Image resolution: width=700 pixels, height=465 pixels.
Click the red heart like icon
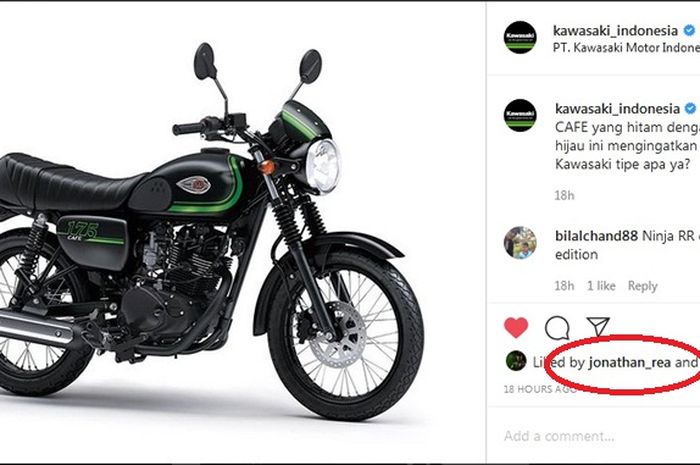pos(516,328)
